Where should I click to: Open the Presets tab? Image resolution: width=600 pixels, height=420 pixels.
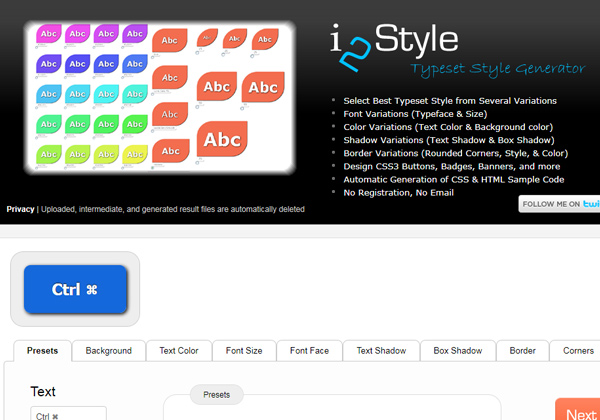pos(42,351)
